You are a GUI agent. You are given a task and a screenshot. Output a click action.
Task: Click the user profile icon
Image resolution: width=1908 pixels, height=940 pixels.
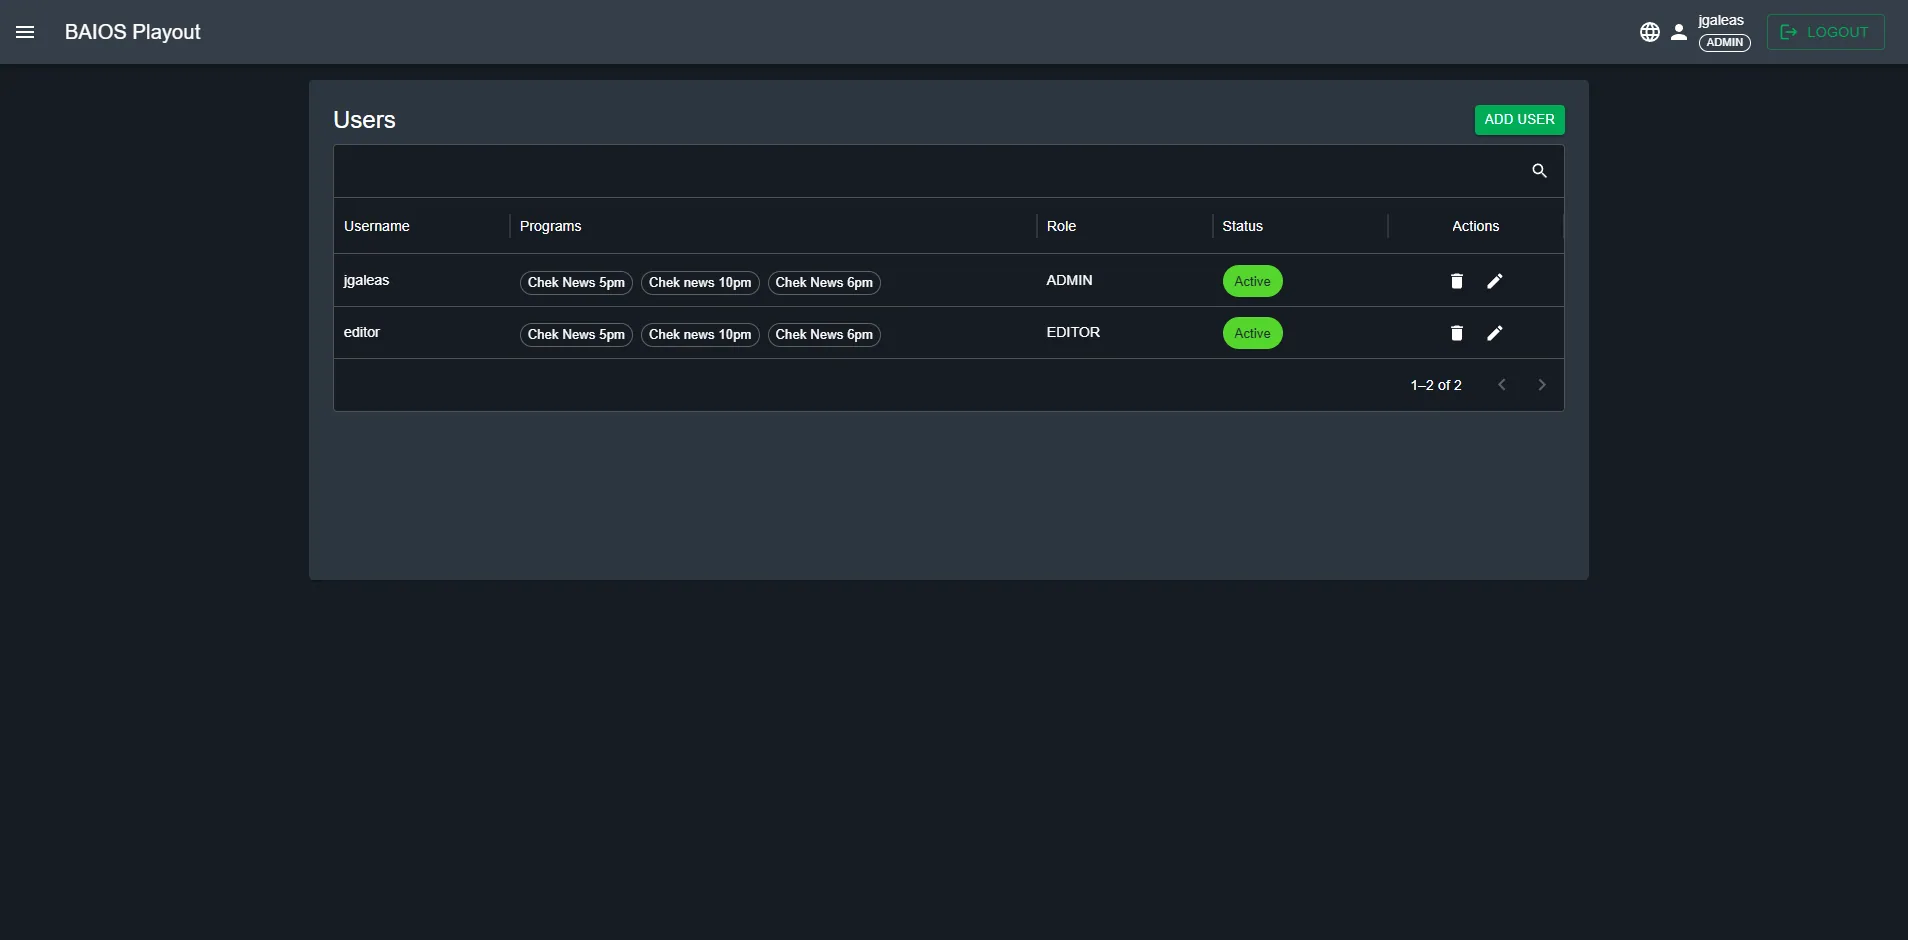pyautogui.click(x=1679, y=32)
